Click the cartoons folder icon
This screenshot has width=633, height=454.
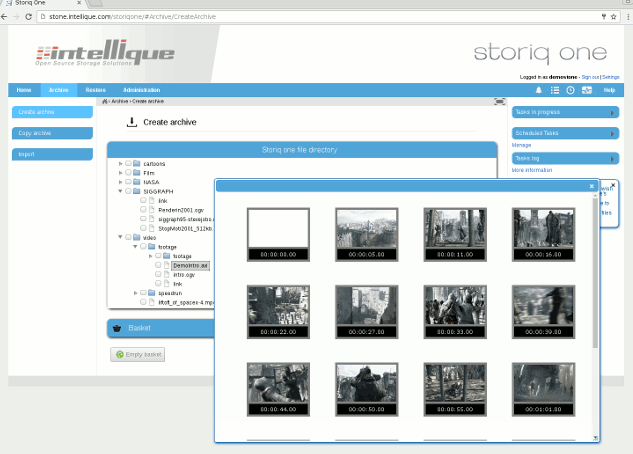click(x=137, y=163)
